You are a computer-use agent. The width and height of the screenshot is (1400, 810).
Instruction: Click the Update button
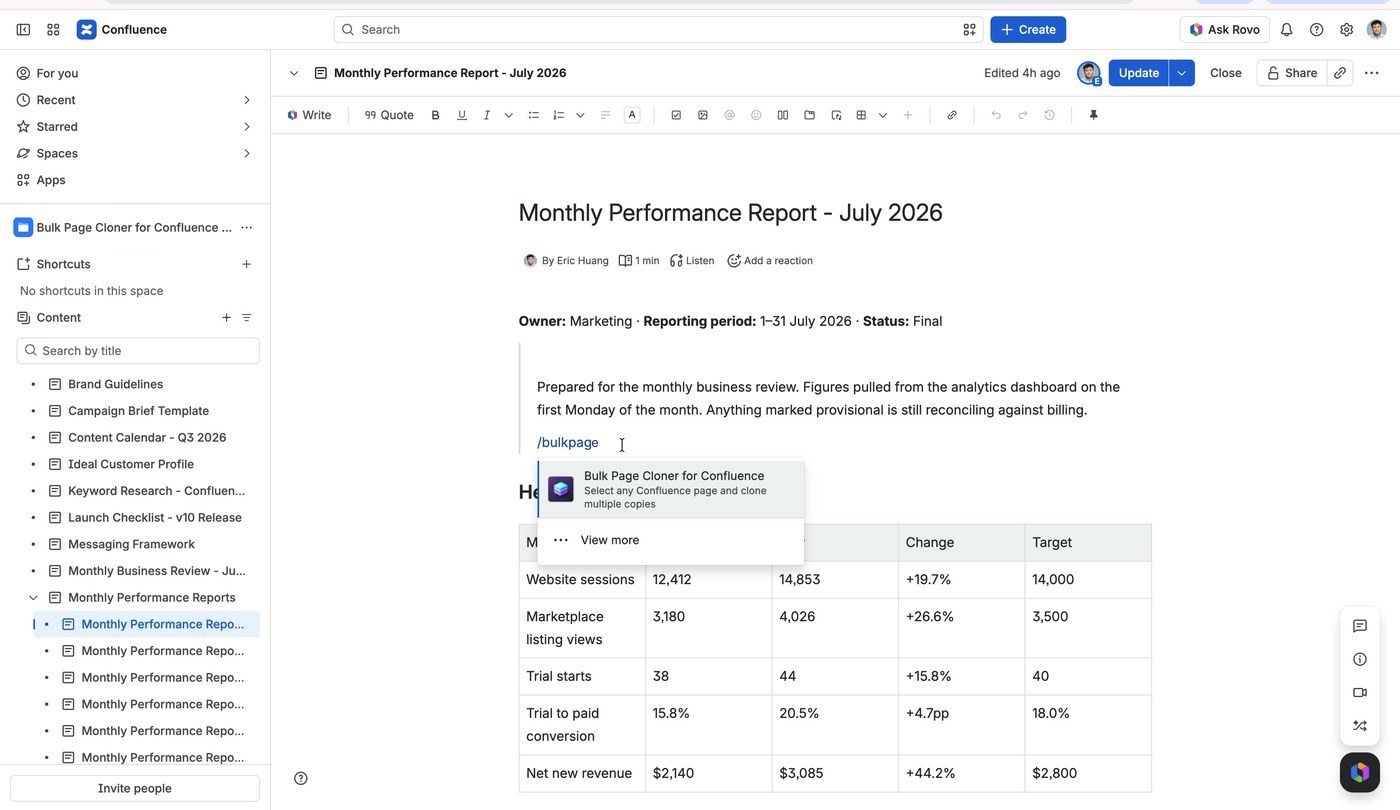click(x=1139, y=73)
